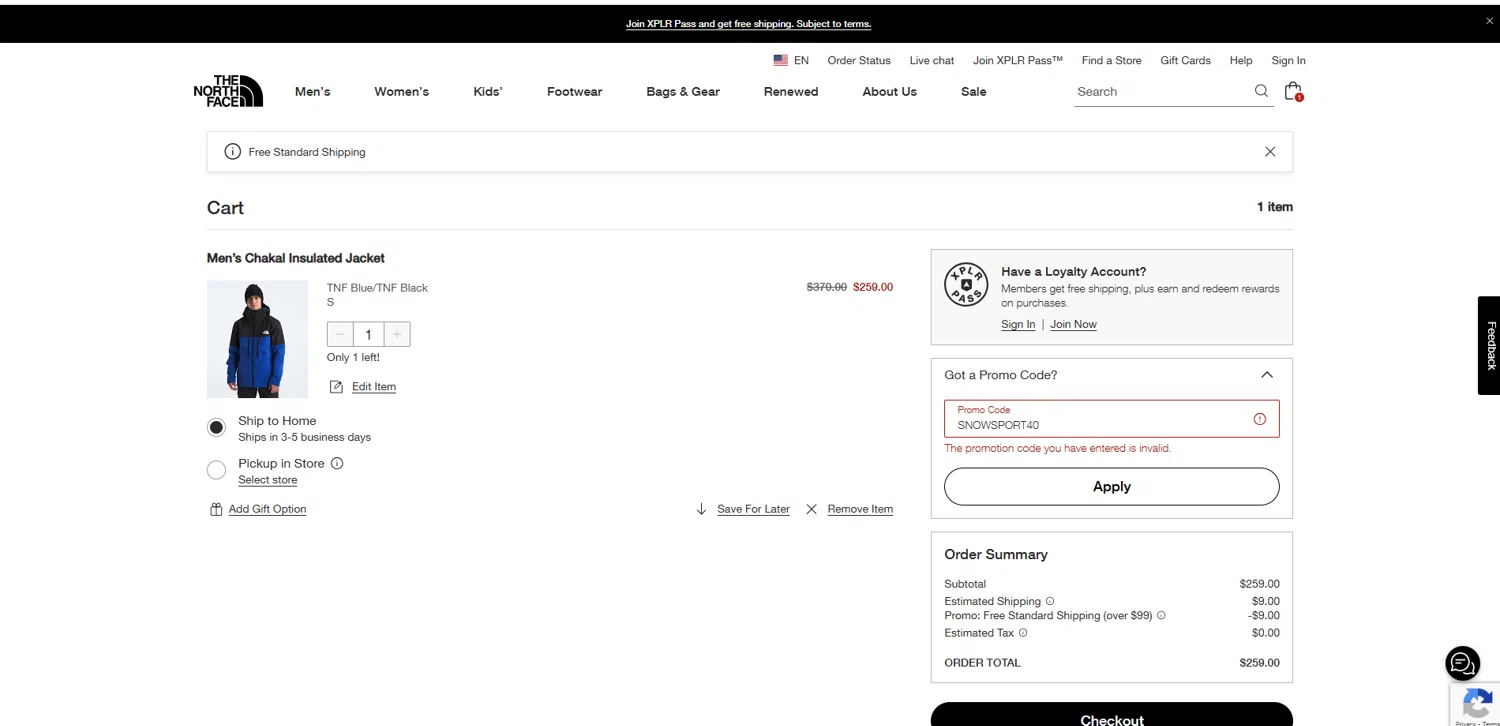Click the promo code error alert icon

point(1259,419)
